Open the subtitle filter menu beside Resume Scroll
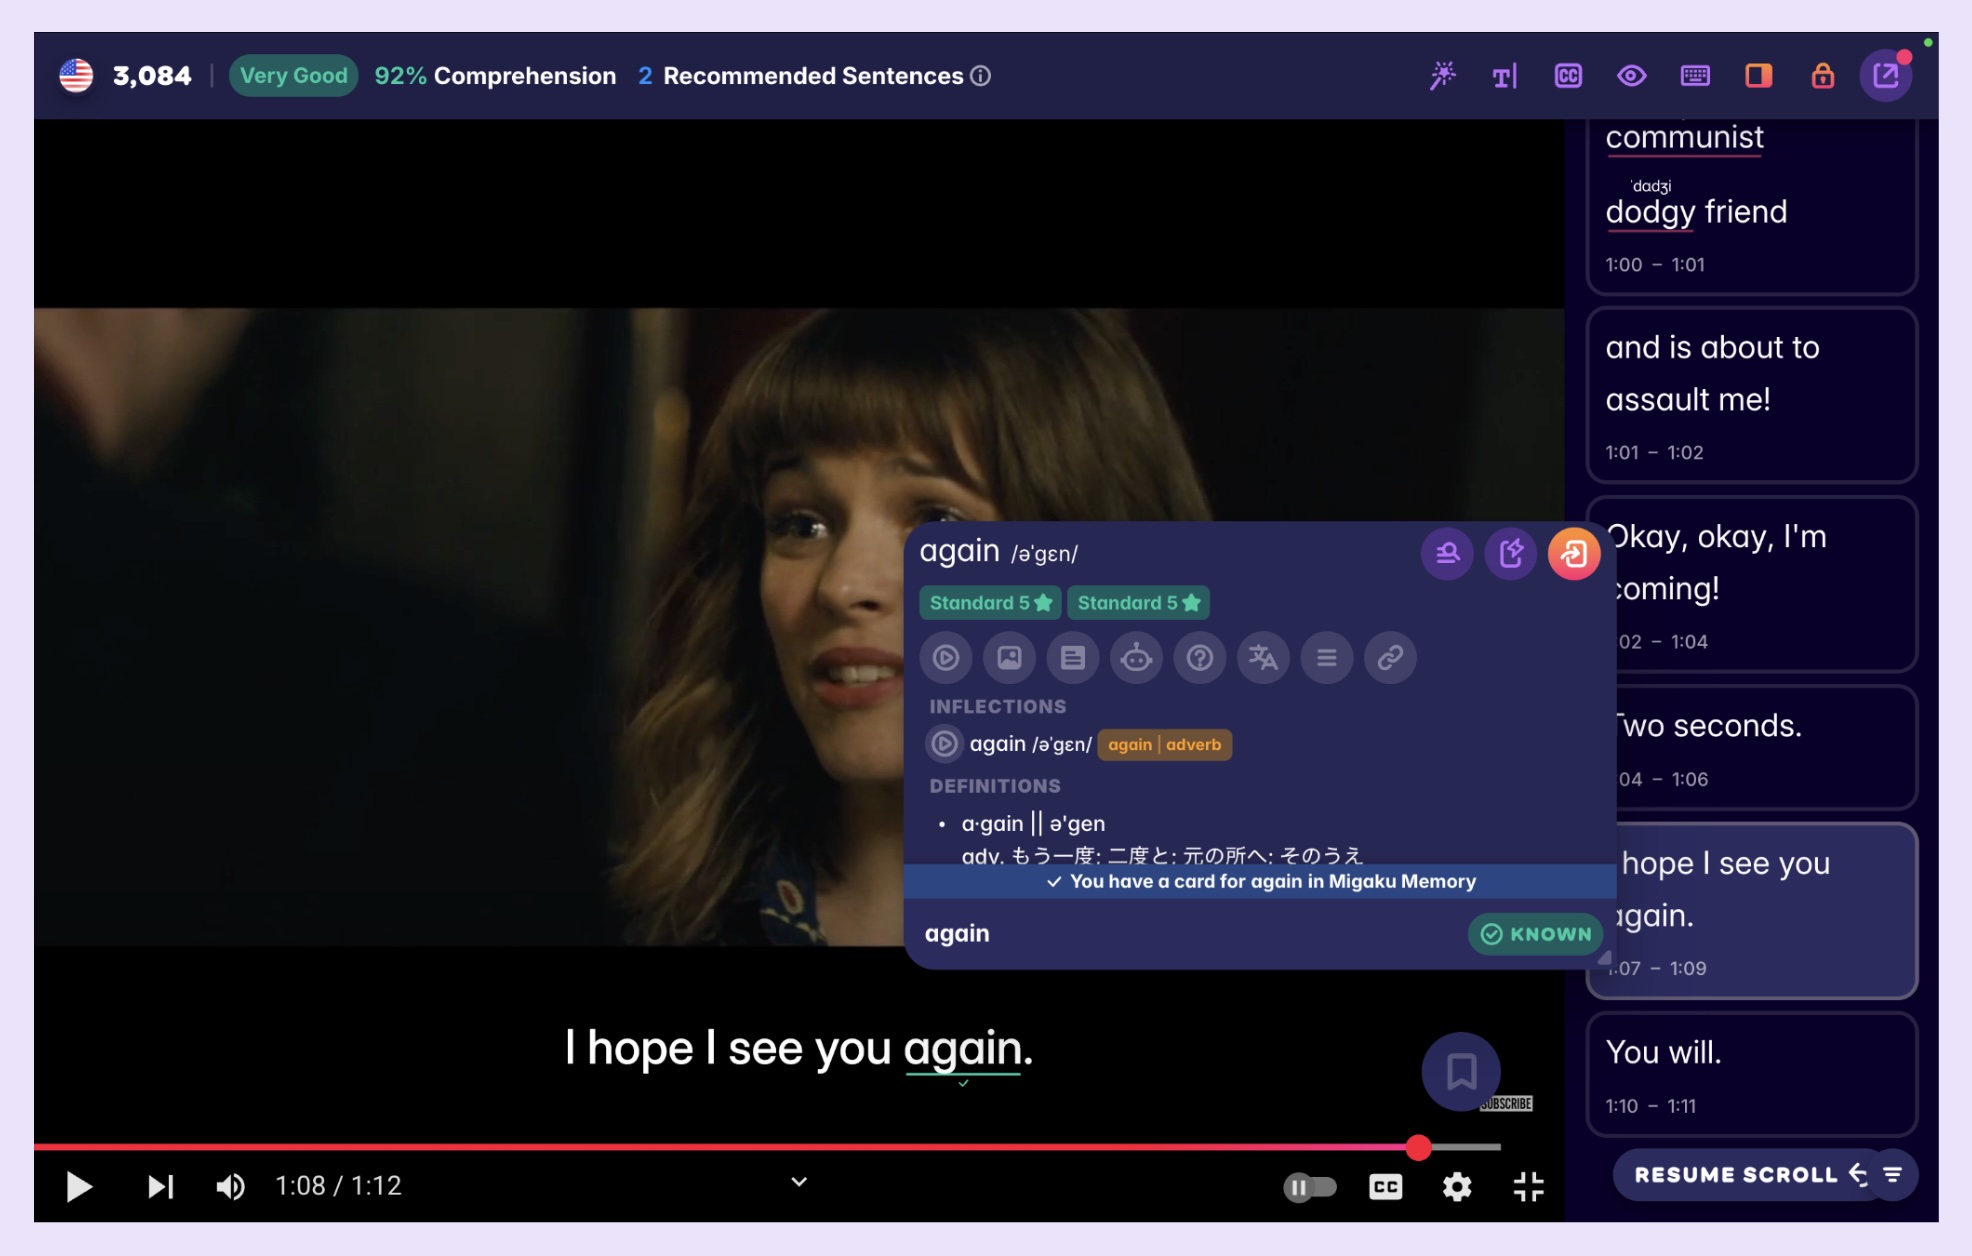The width and height of the screenshot is (1972, 1256). coord(1893,1175)
